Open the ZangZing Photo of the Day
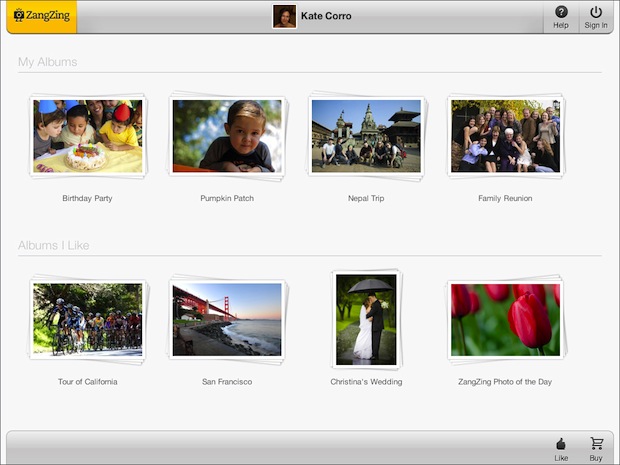620x465 pixels. [505, 320]
